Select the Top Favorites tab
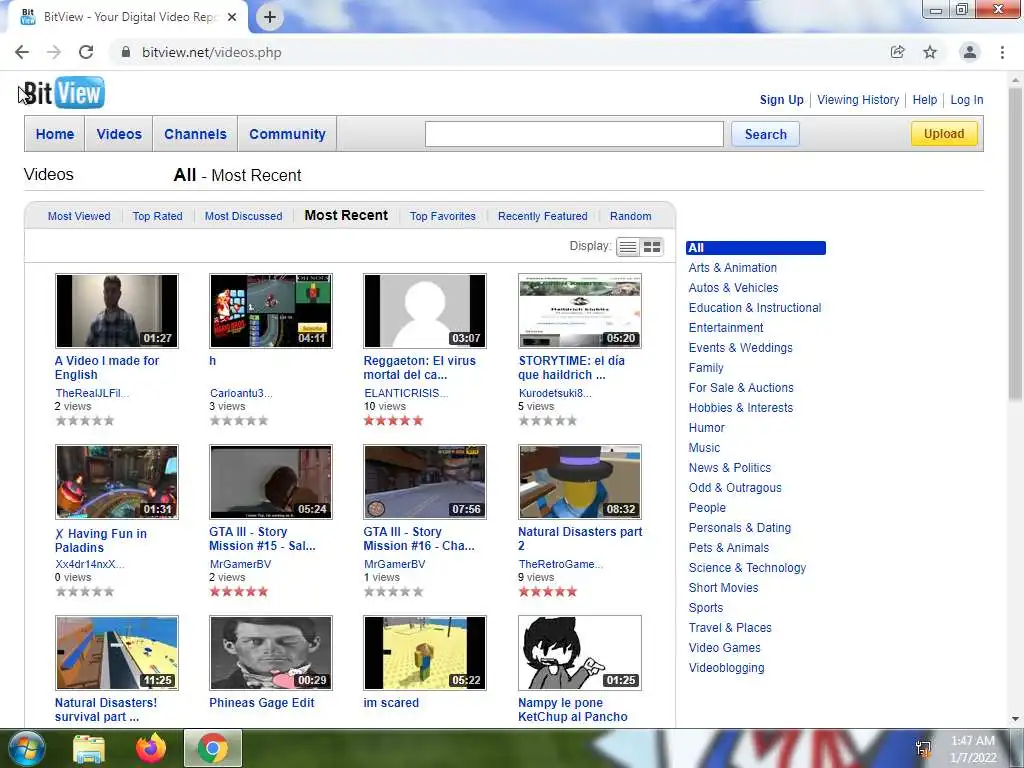 443,216
